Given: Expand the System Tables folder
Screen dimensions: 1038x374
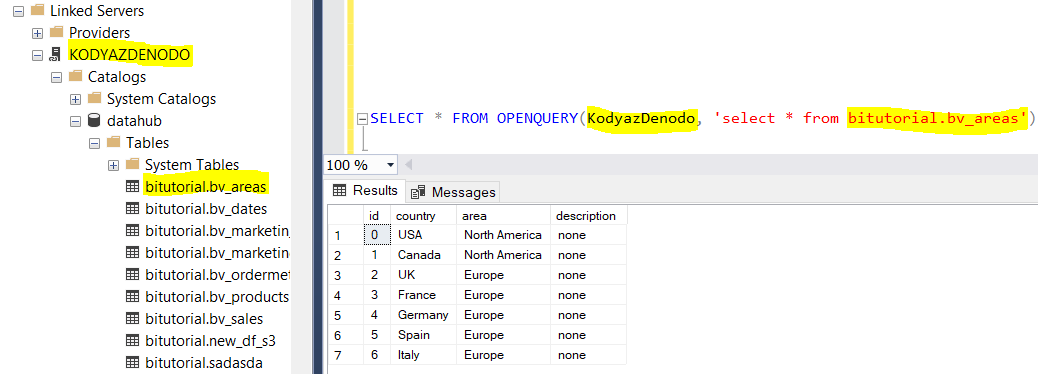Looking at the screenshot, I should pos(113,165).
